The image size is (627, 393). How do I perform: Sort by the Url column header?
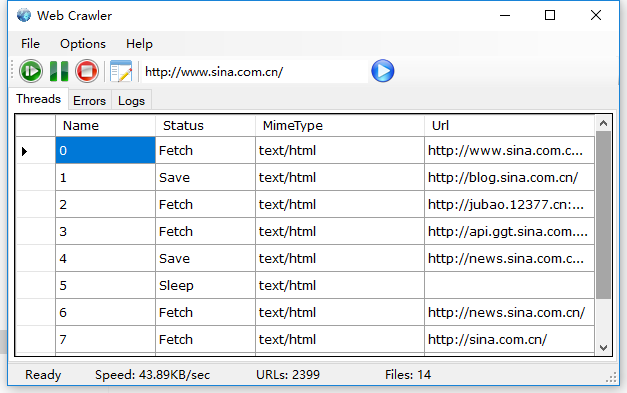(x=509, y=126)
